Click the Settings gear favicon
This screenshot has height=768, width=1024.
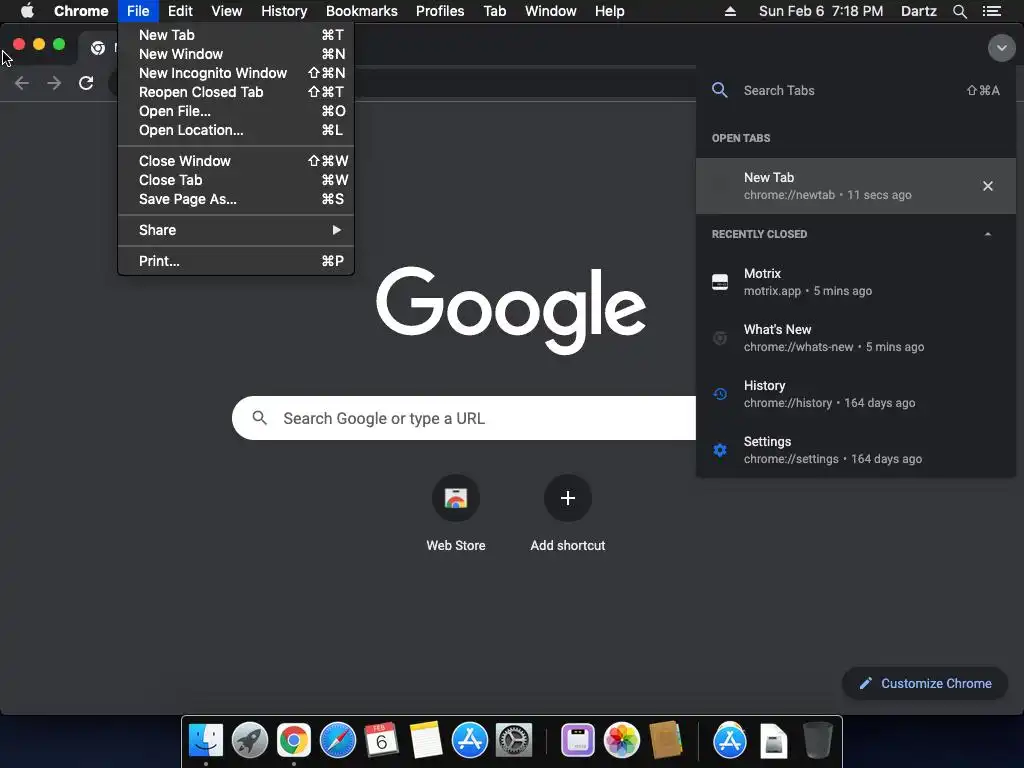click(x=720, y=450)
